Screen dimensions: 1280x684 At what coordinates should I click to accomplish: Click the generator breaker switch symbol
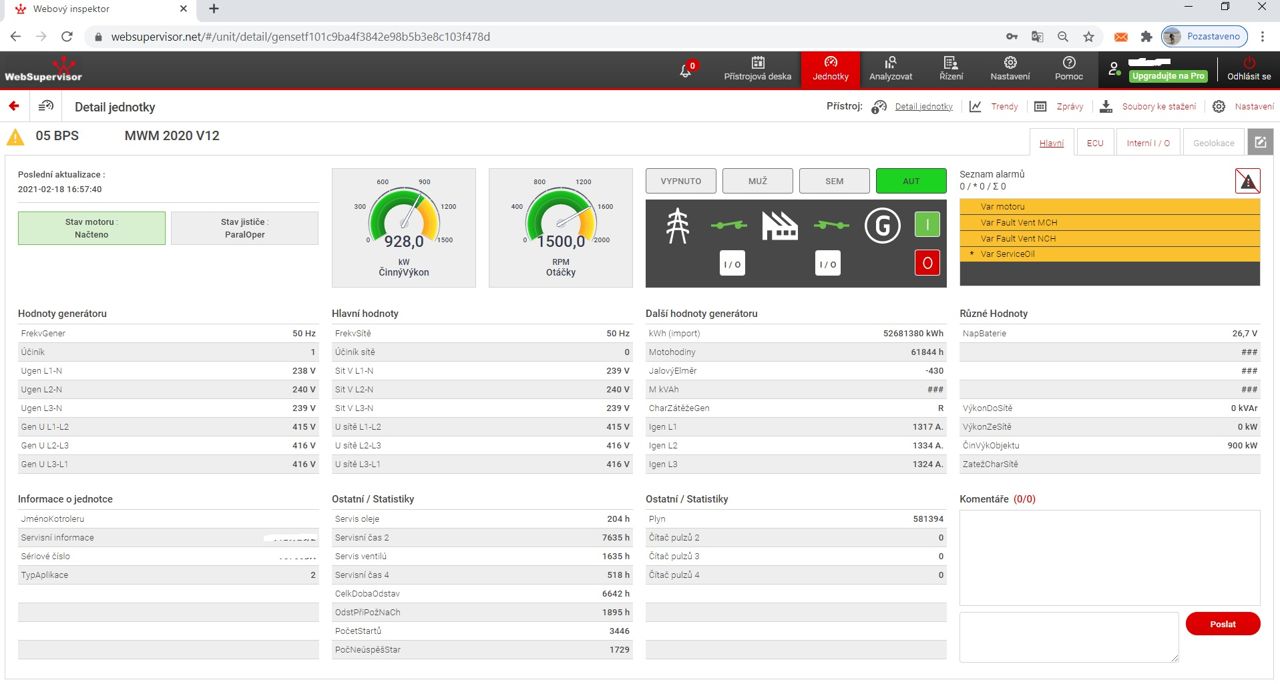[x=831, y=226]
